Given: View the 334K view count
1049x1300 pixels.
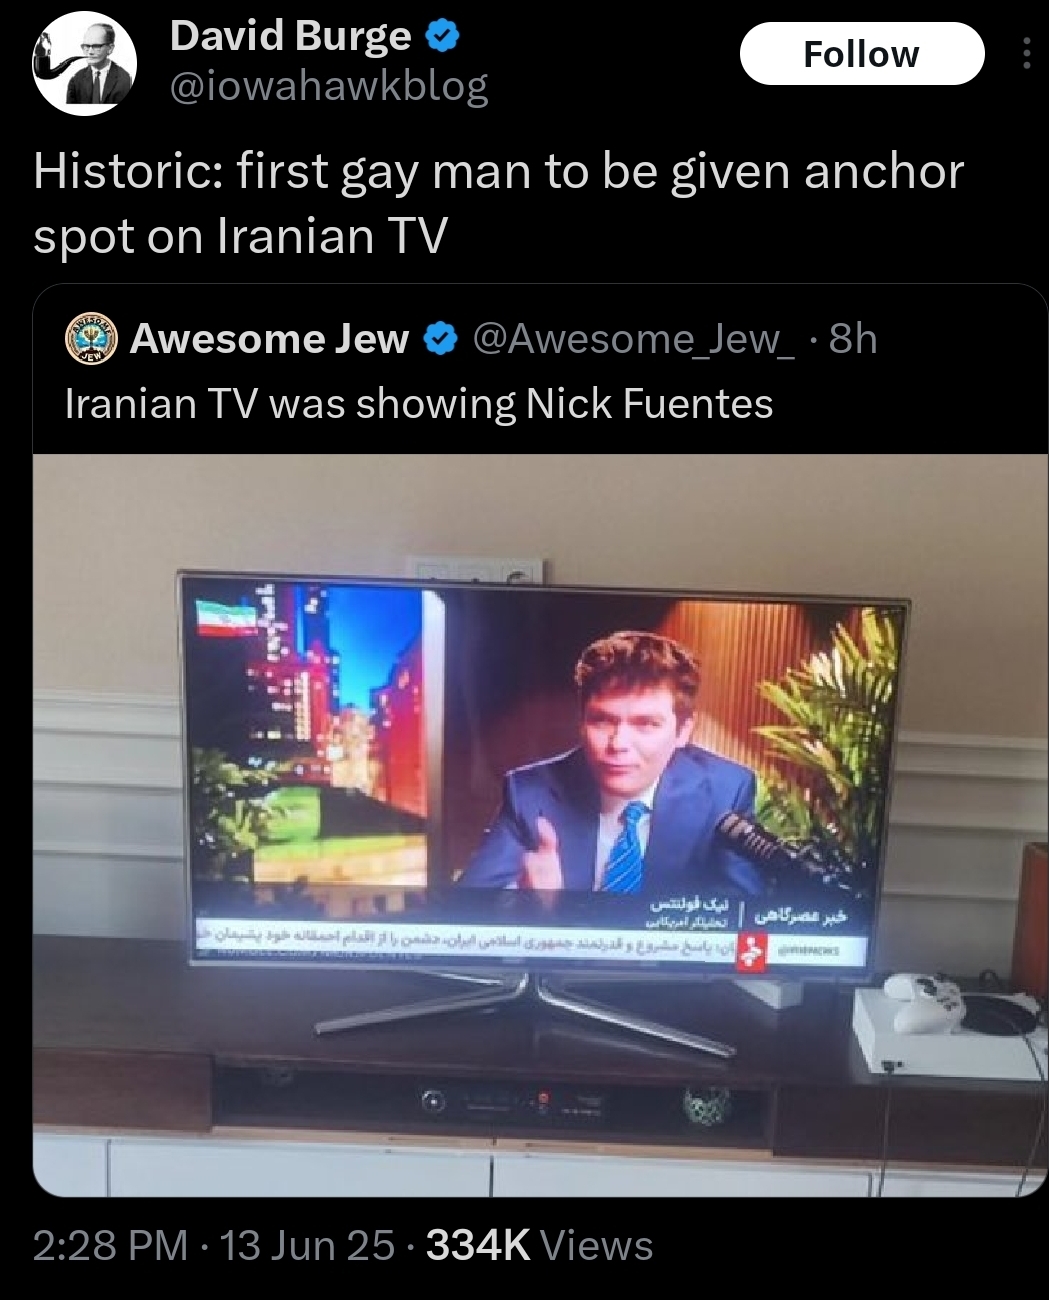Looking at the screenshot, I should (478, 1245).
